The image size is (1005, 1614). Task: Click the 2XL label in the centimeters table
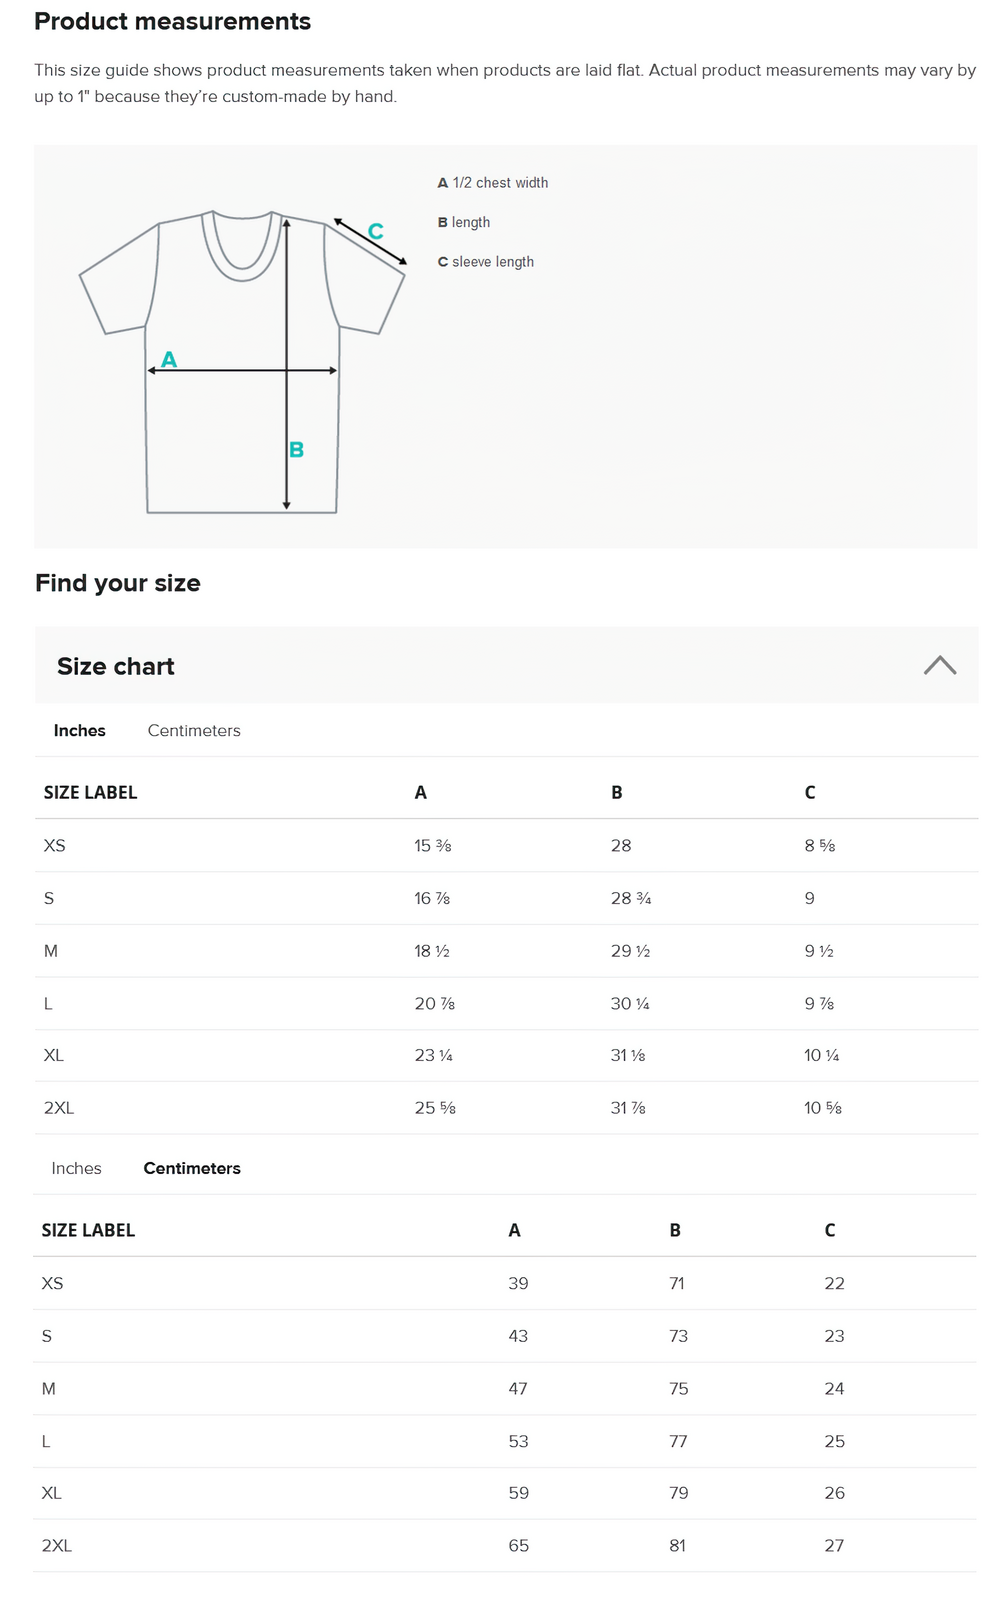(57, 1546)
